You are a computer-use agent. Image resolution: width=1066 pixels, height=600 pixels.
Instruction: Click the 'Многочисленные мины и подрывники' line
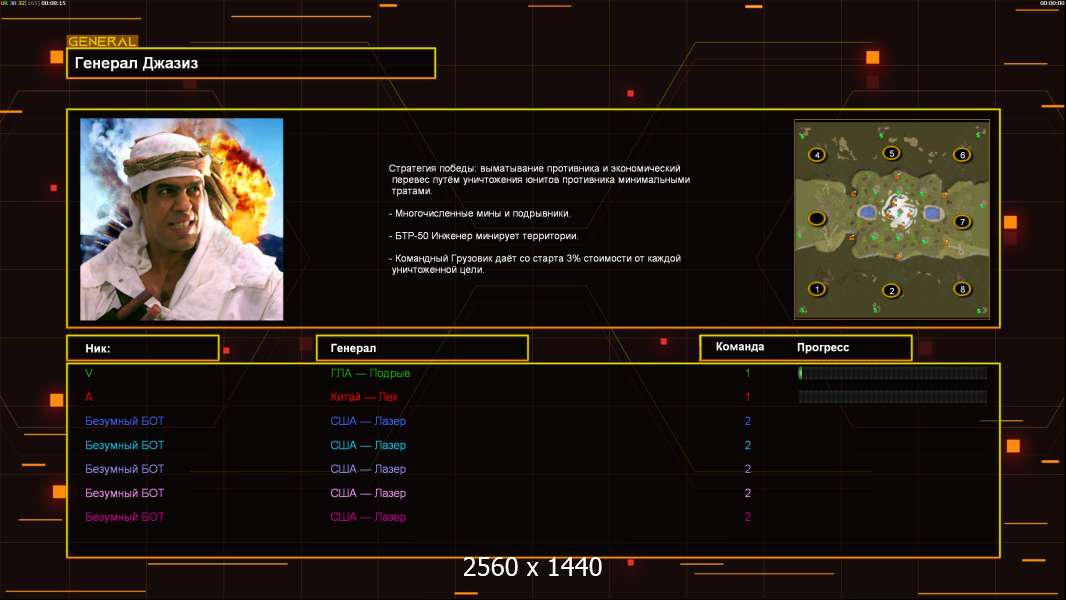coord(480,213)
